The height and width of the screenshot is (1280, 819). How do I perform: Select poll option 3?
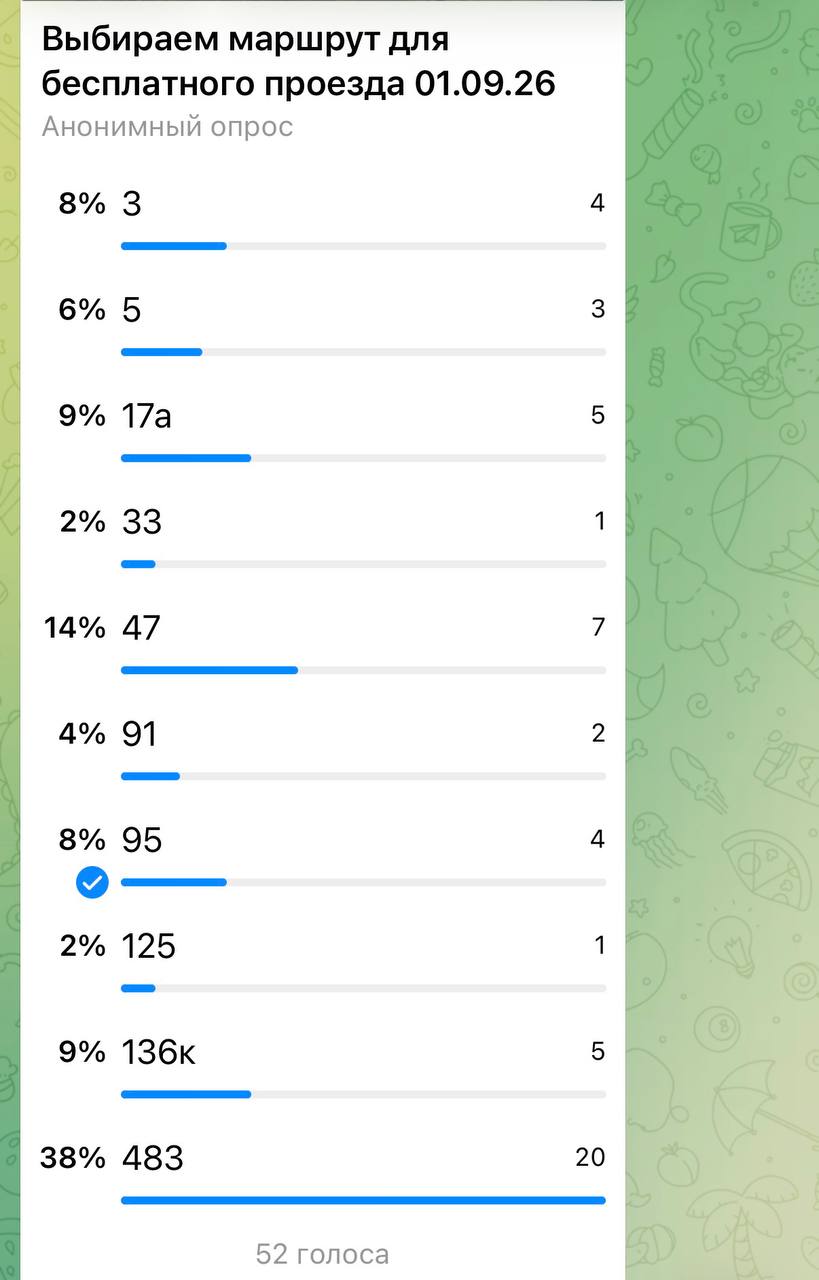[323, 219]
